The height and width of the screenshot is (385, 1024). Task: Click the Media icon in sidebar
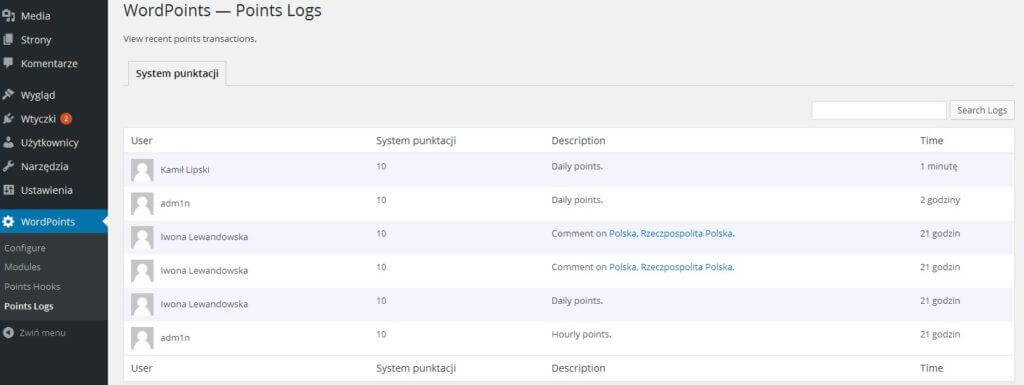(x=8, y=16)
